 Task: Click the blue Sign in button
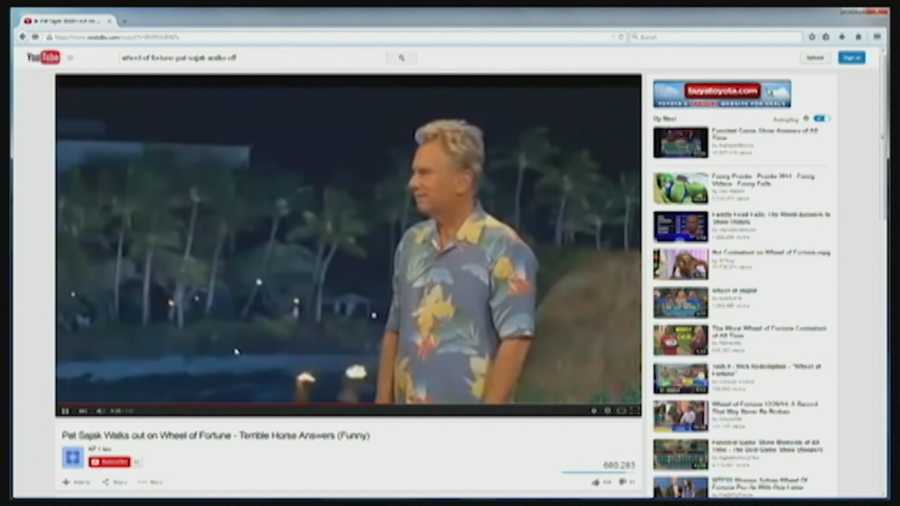(852, 58)
